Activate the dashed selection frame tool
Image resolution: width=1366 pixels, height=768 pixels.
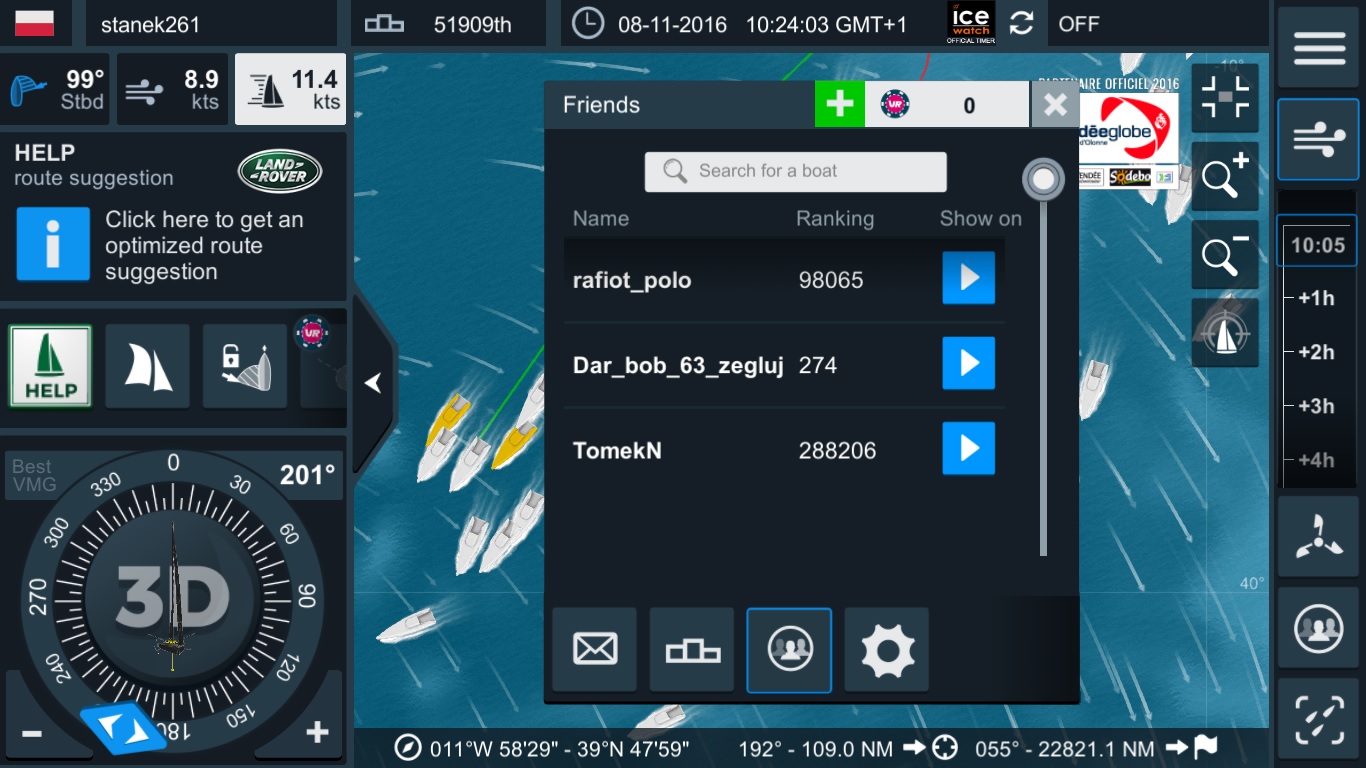point(1319,718)
